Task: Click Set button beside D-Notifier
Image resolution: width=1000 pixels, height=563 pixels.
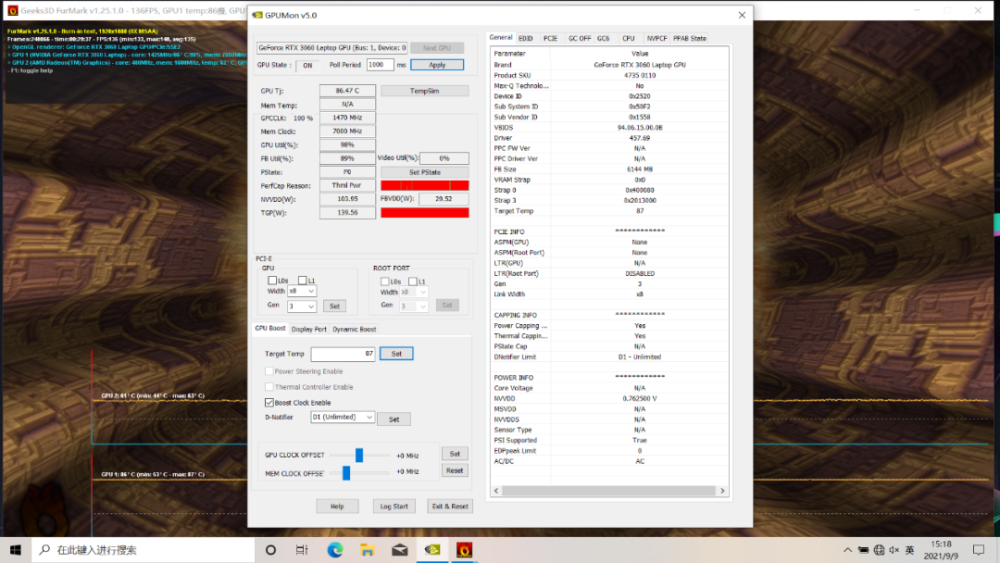Action: pos(393,419)
